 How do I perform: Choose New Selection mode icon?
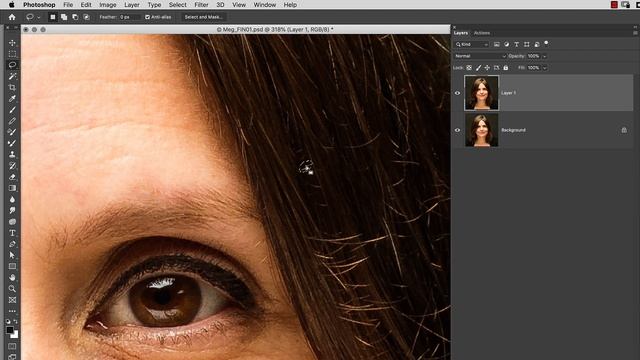53,17
